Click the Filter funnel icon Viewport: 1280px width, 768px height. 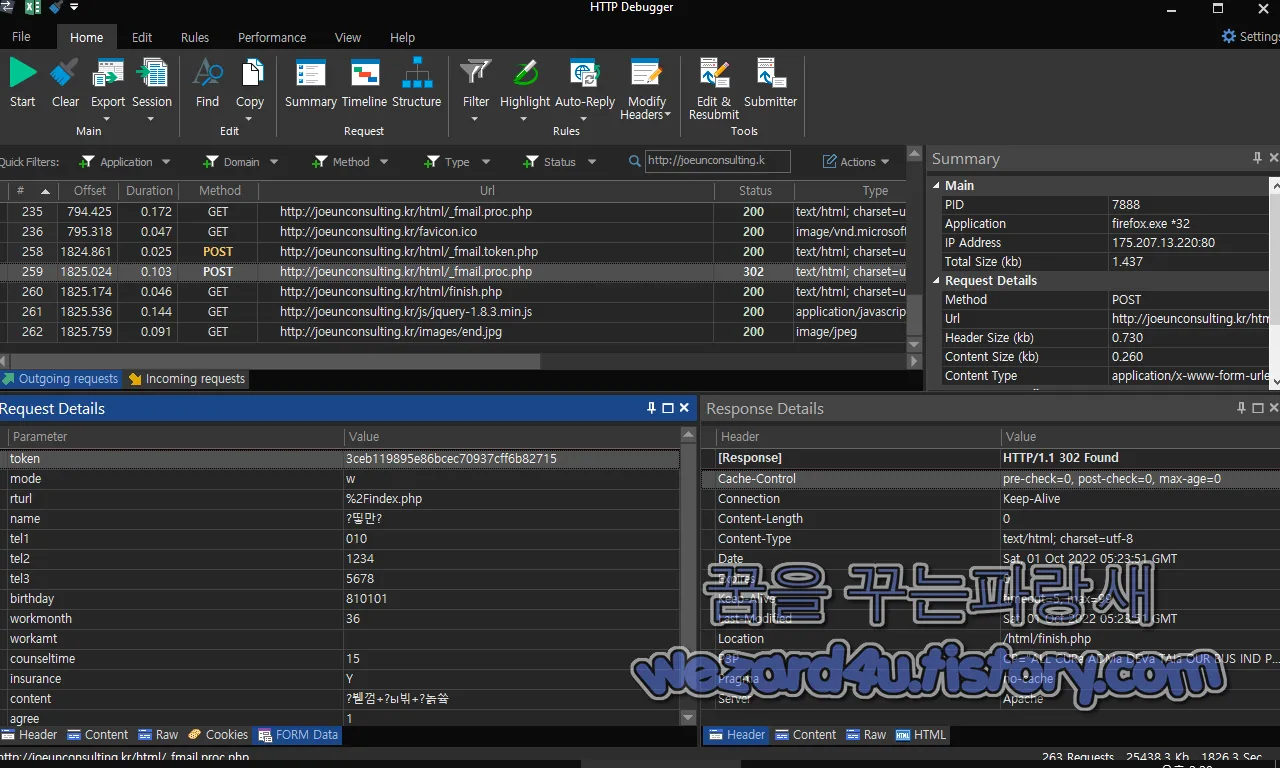(476, 73)
